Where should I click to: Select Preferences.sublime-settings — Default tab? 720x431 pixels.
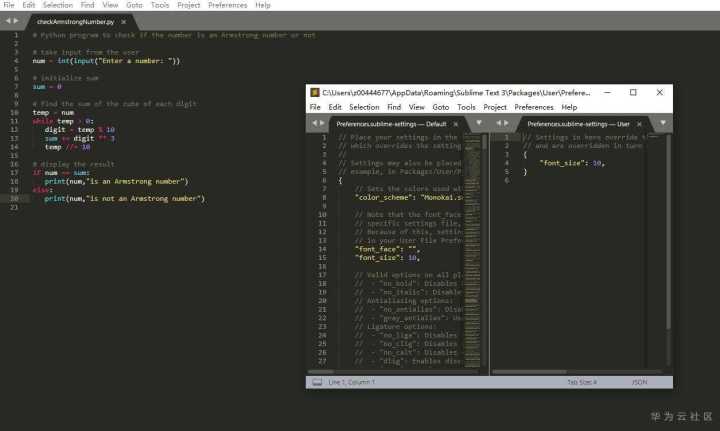(x=391, y=124)
